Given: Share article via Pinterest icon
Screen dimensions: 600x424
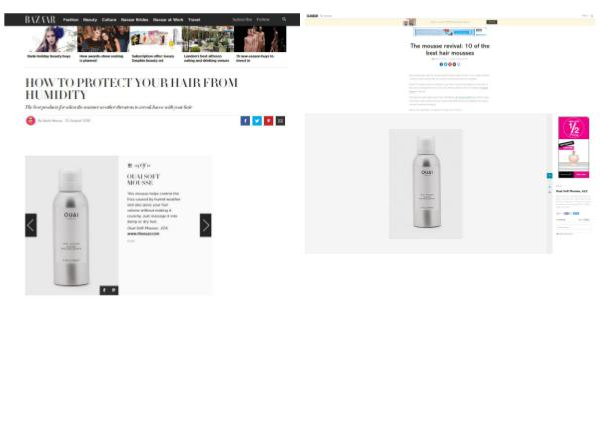Looking at the screenshot, I should 269,121.
